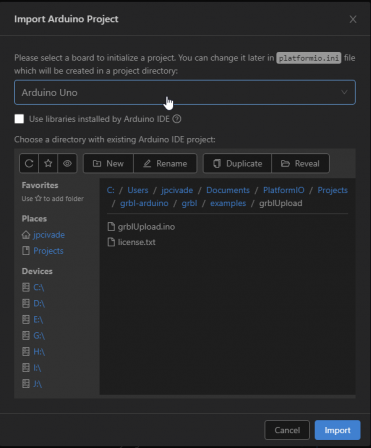Click drive icon beside D:\
The image size is (371, 448).
[x=26, y=303]
